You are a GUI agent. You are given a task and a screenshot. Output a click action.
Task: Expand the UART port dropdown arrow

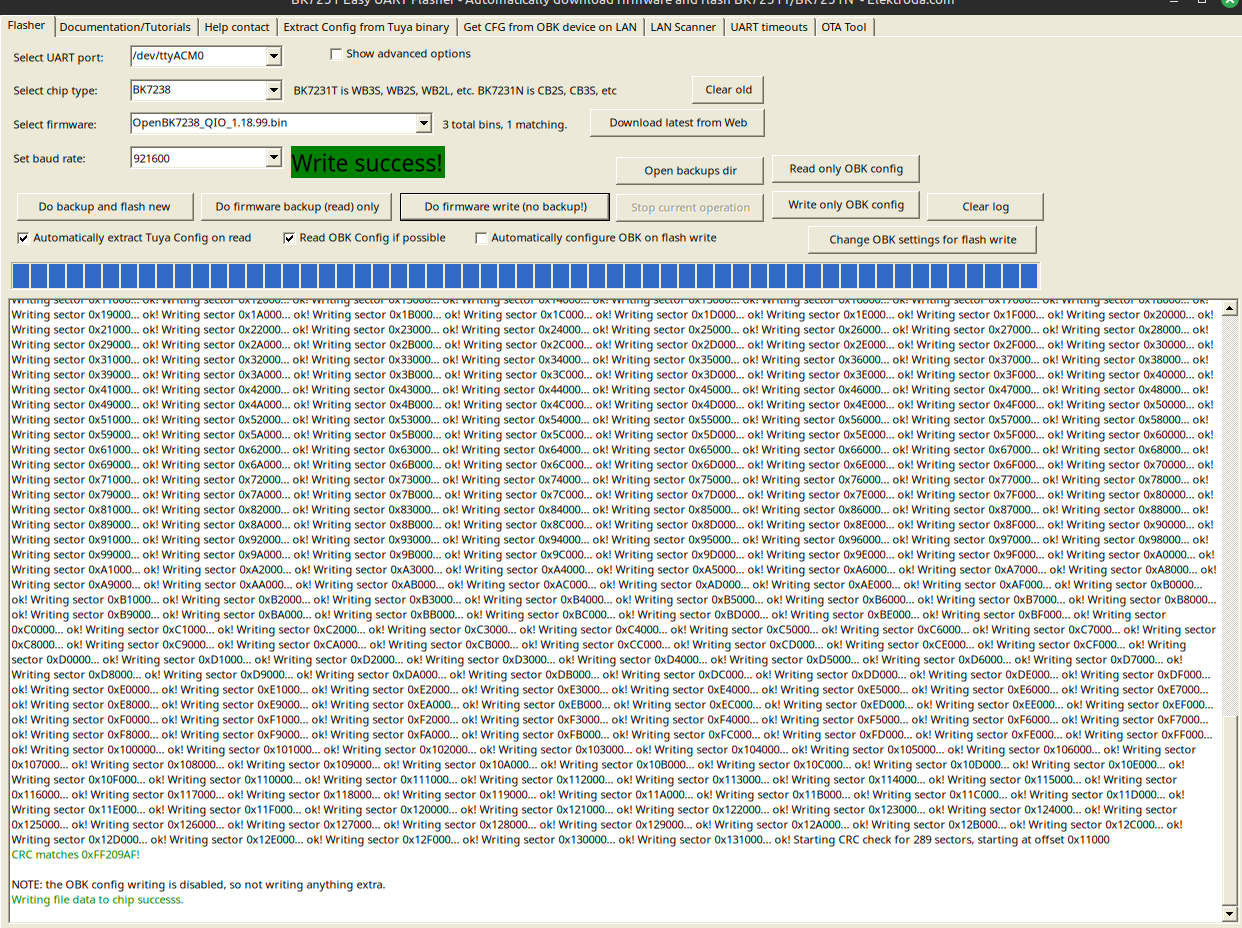click(274, 56)
